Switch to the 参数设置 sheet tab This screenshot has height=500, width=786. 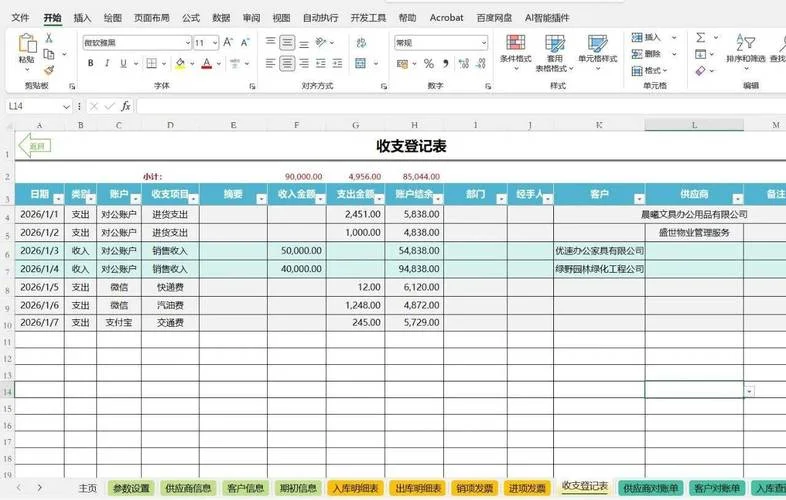pos(131,488)
